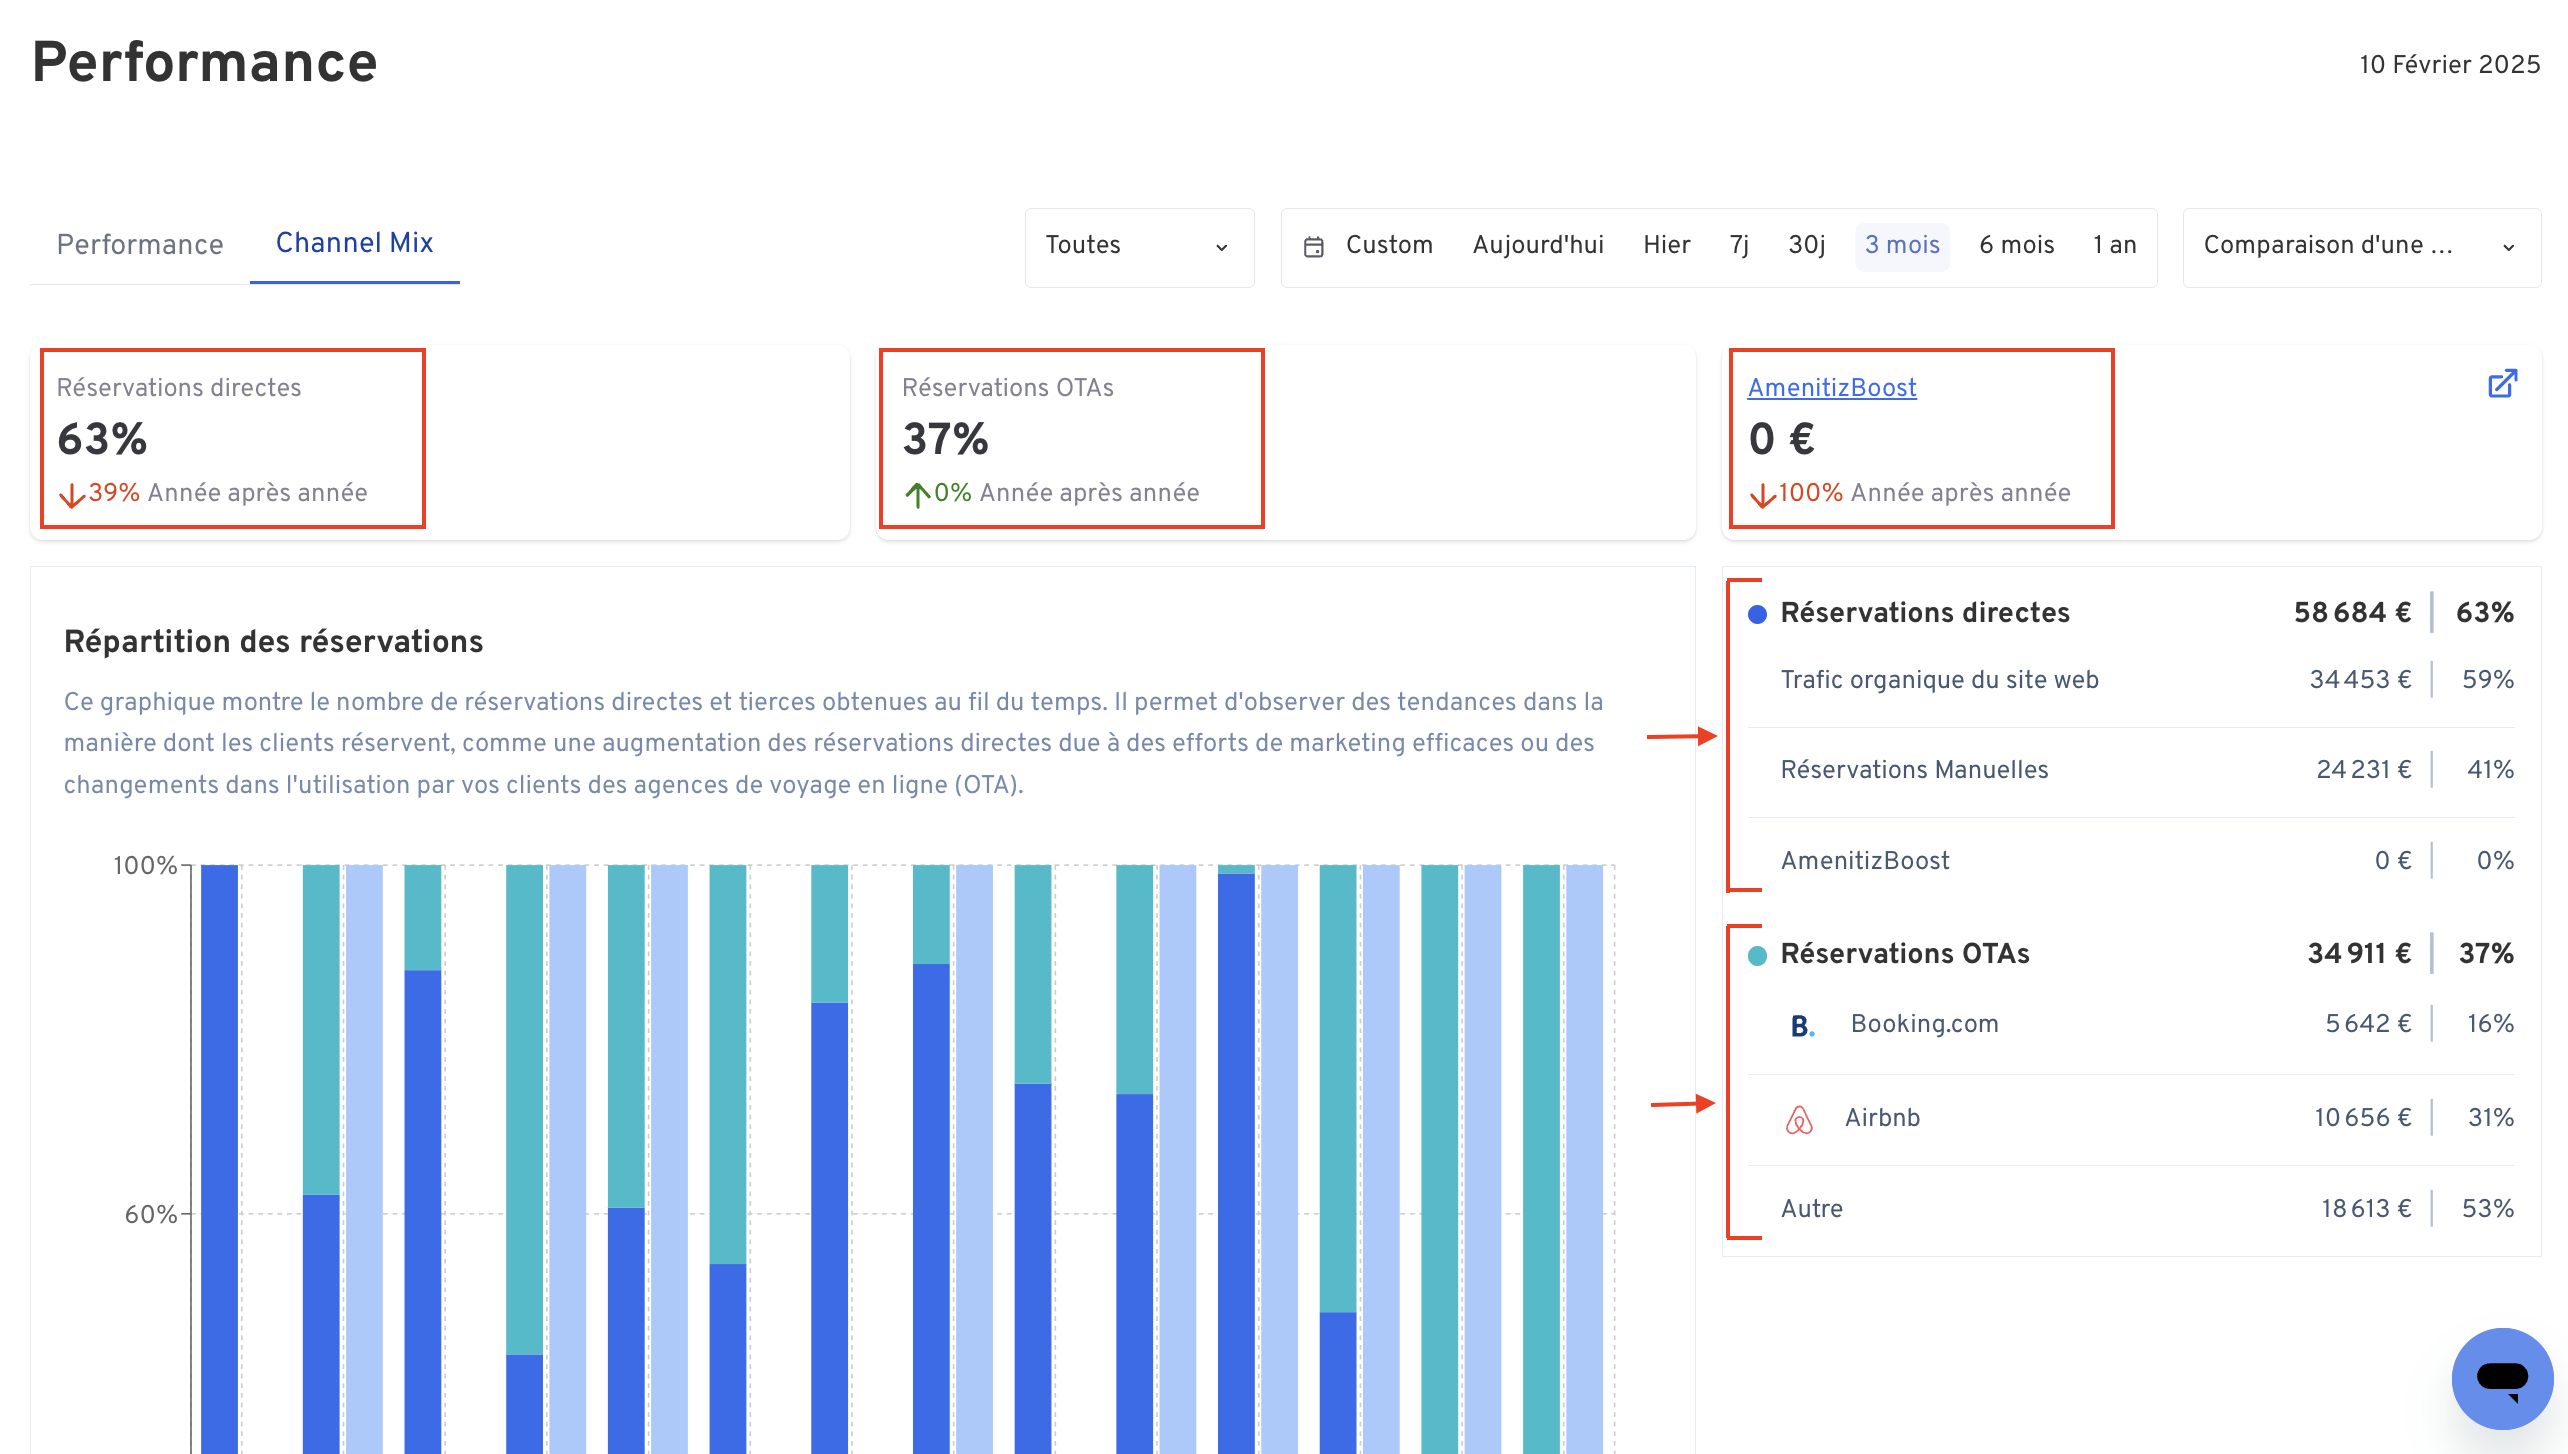Select the 6 mois period
This screenshot has height=1454, width=2568.
click(x=2016, y=245)
